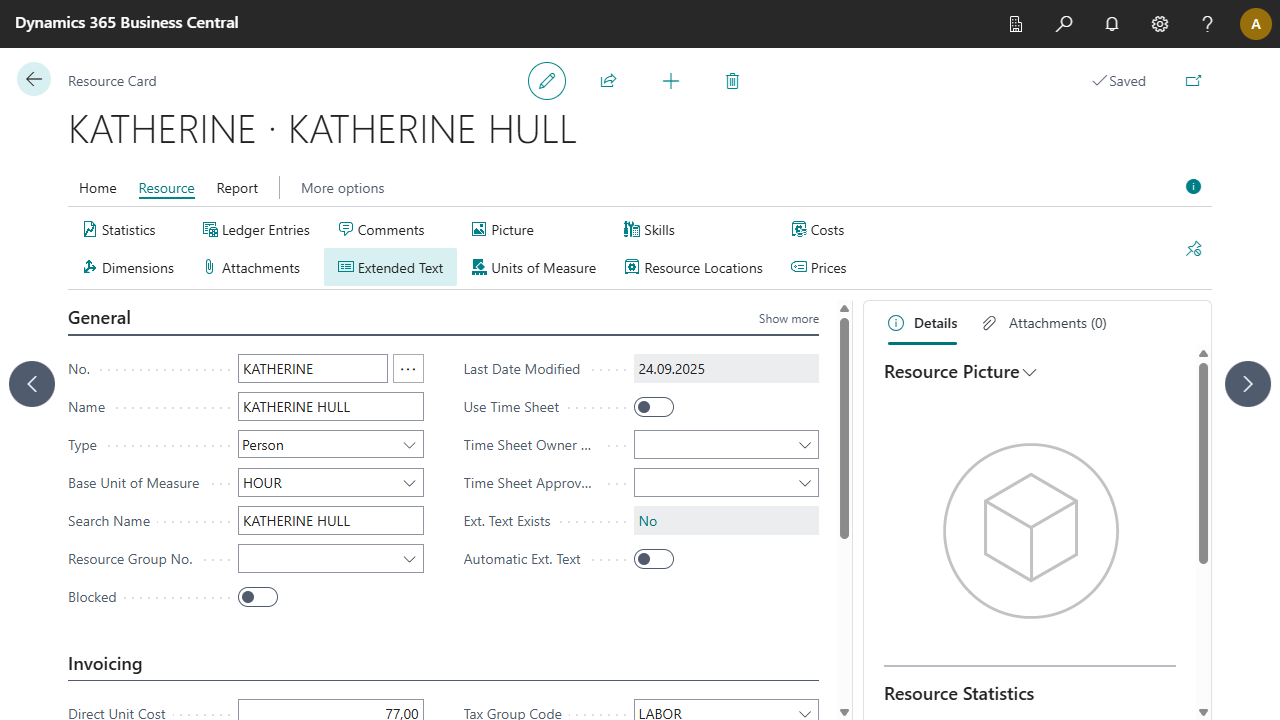This screenshot has height=720, width=1280.
Task: Collapse the Resource Picture section chevron
Action: coord(1030,373)
